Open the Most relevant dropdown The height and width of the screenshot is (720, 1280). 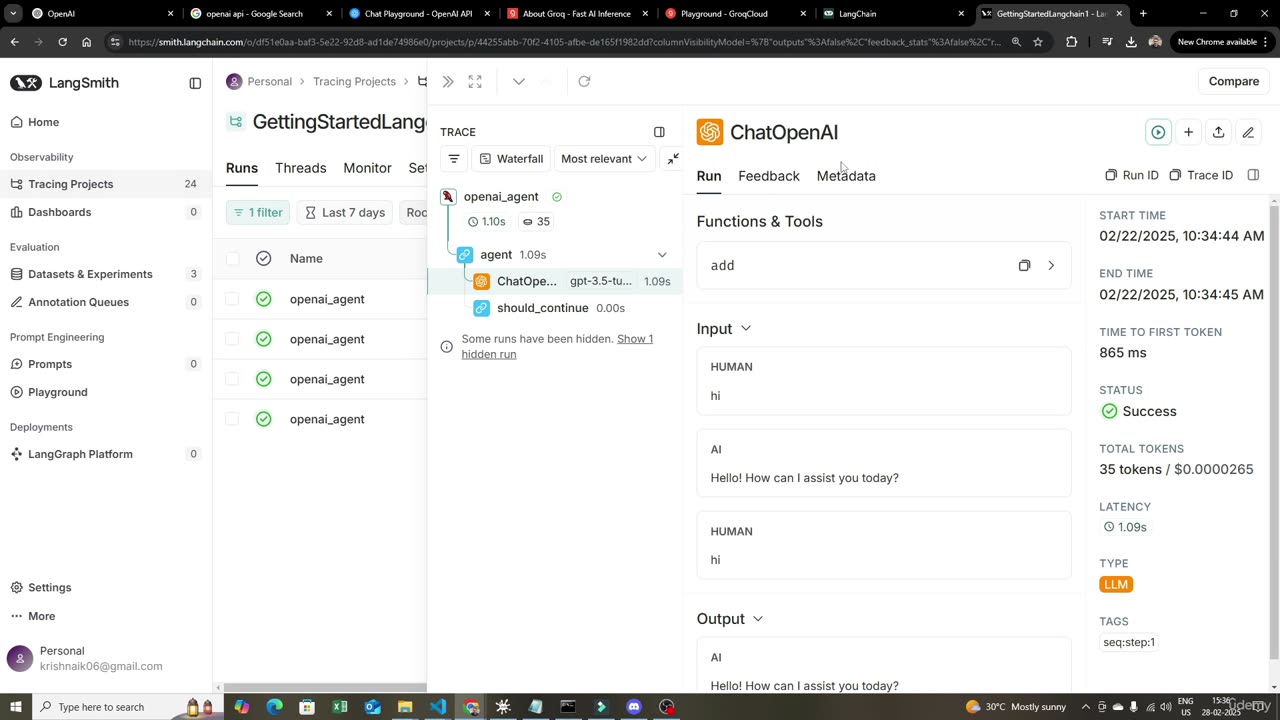[x=604, y=159]
